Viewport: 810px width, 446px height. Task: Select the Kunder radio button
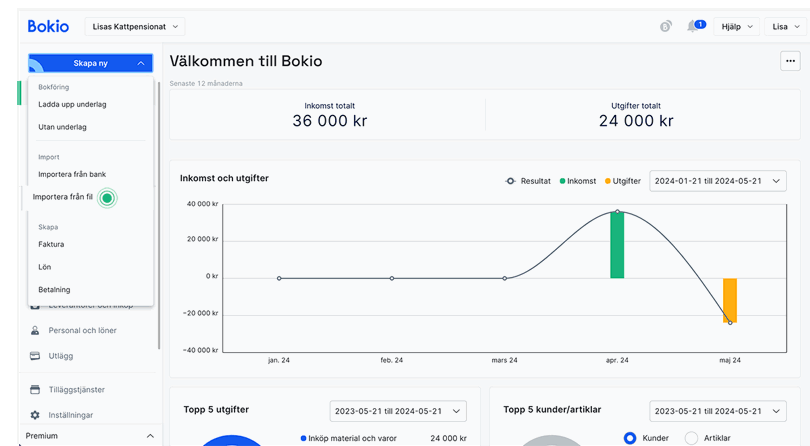click(630, 438)
